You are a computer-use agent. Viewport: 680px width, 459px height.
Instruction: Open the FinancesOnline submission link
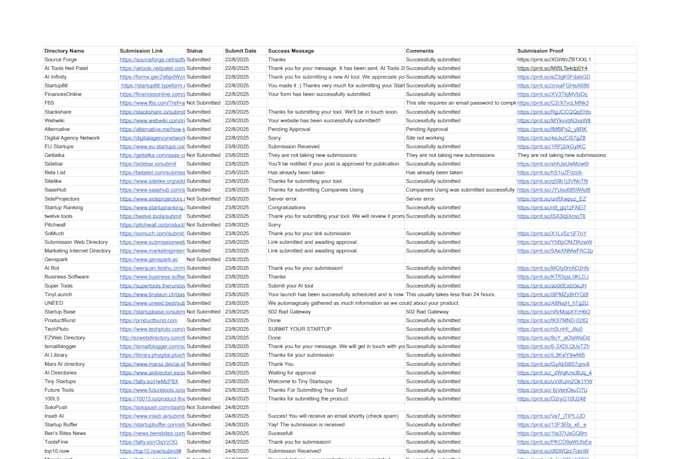(152, 94)
